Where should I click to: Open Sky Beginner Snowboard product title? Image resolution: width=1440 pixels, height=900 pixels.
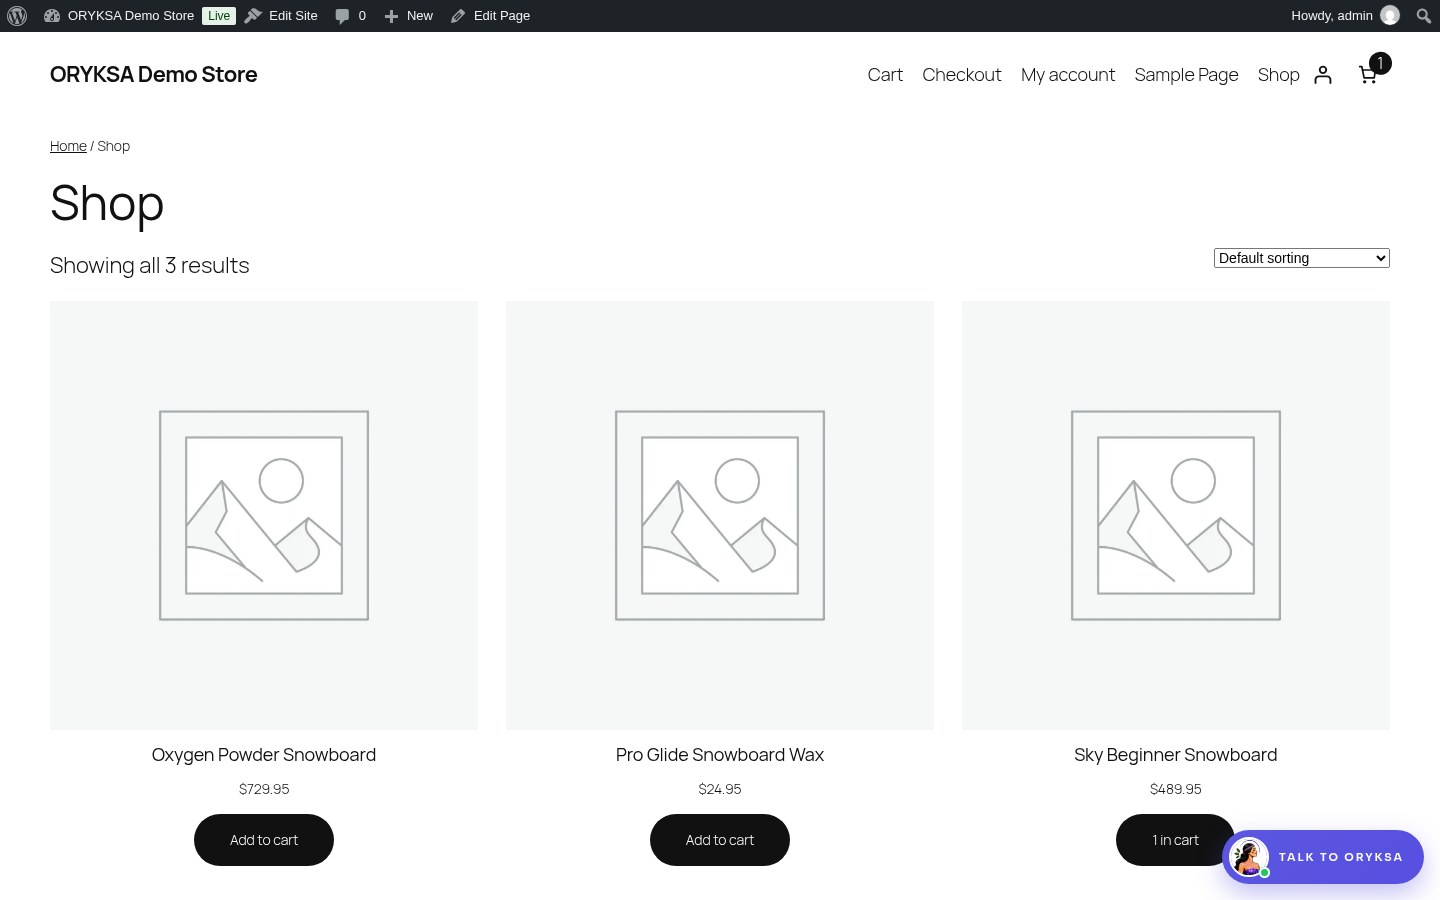[1176, 755]
